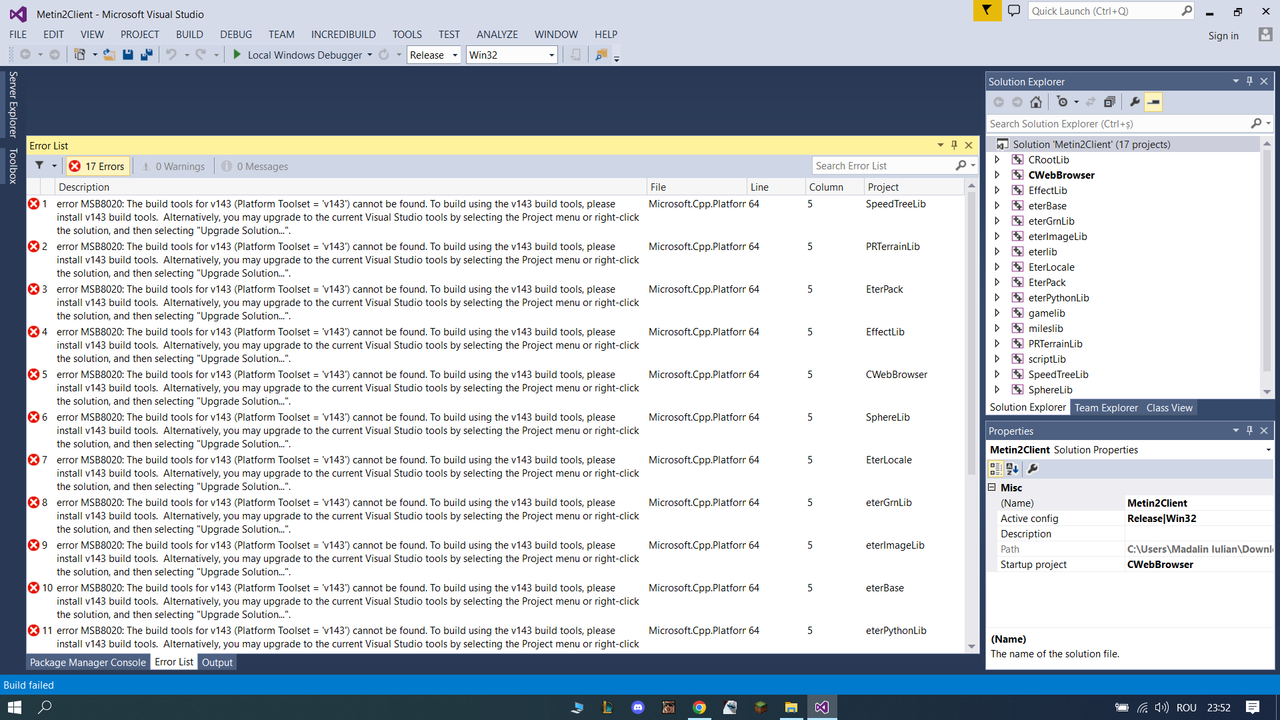Screen dimensions: 1280x720
Task: Expand the gamelib project node
Action: tap(997, 313)
